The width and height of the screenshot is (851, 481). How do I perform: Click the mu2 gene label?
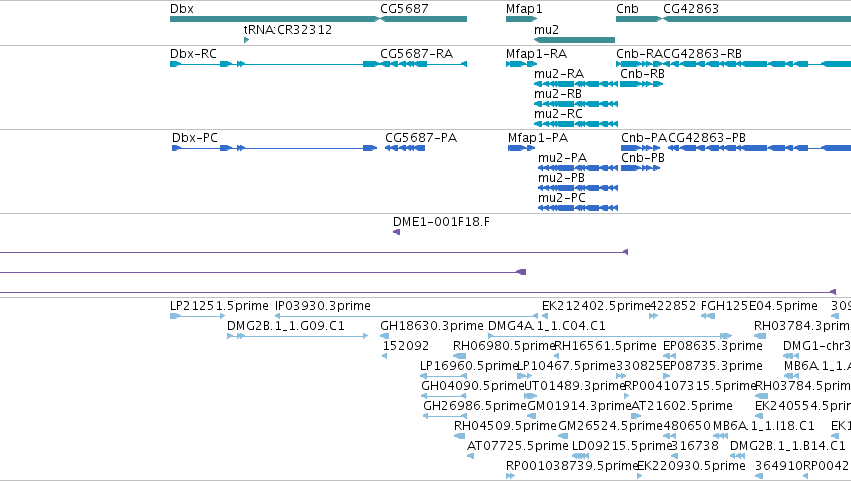(x=546, y=29)
